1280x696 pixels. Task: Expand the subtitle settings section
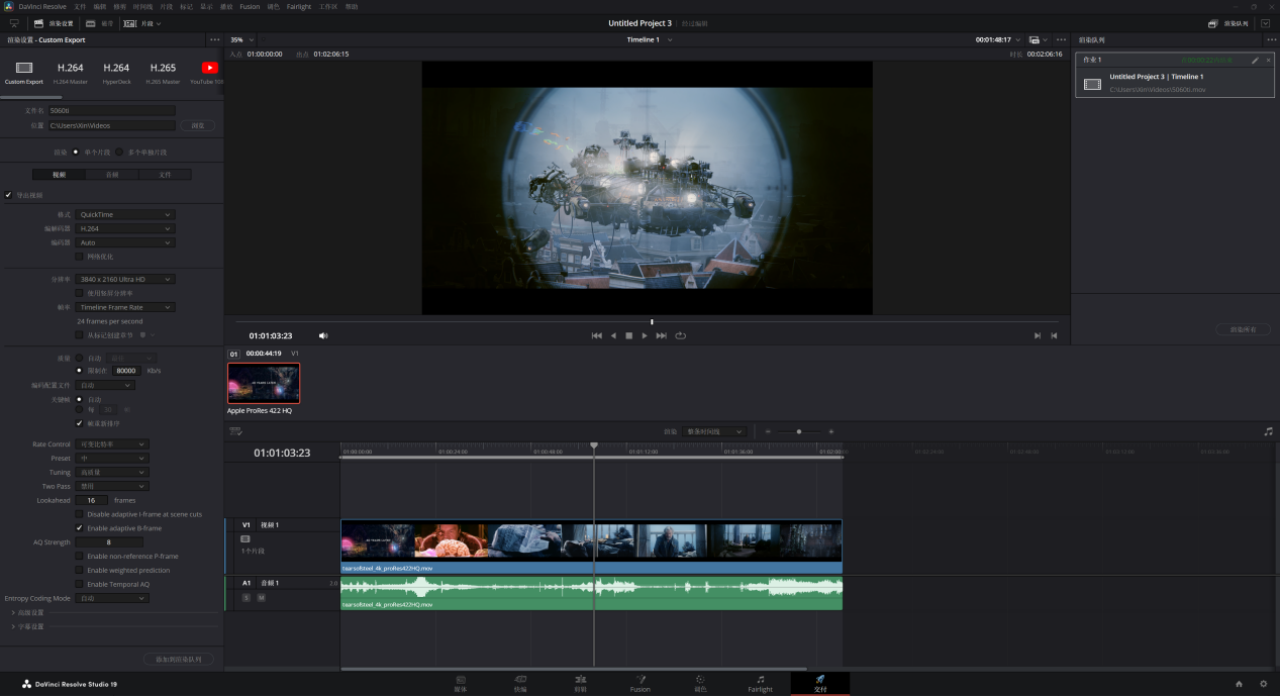[27, 626]
